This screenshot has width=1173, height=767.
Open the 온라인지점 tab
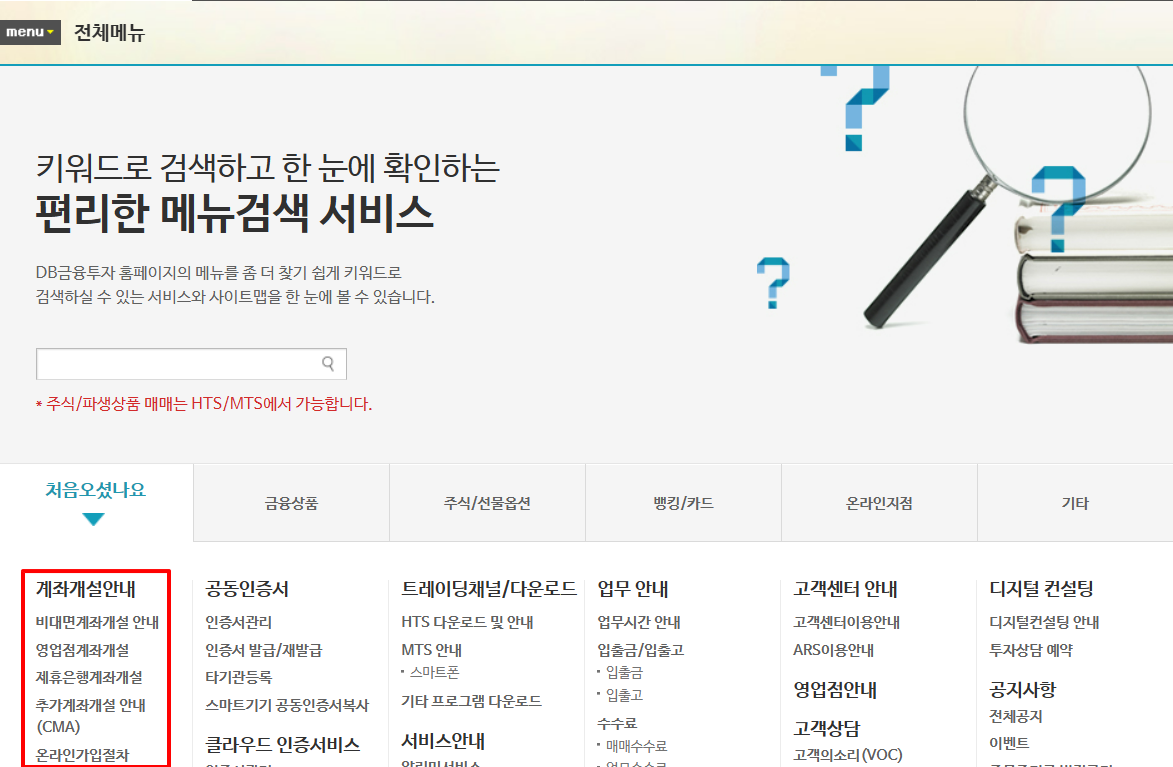click(x=879, y=502)
